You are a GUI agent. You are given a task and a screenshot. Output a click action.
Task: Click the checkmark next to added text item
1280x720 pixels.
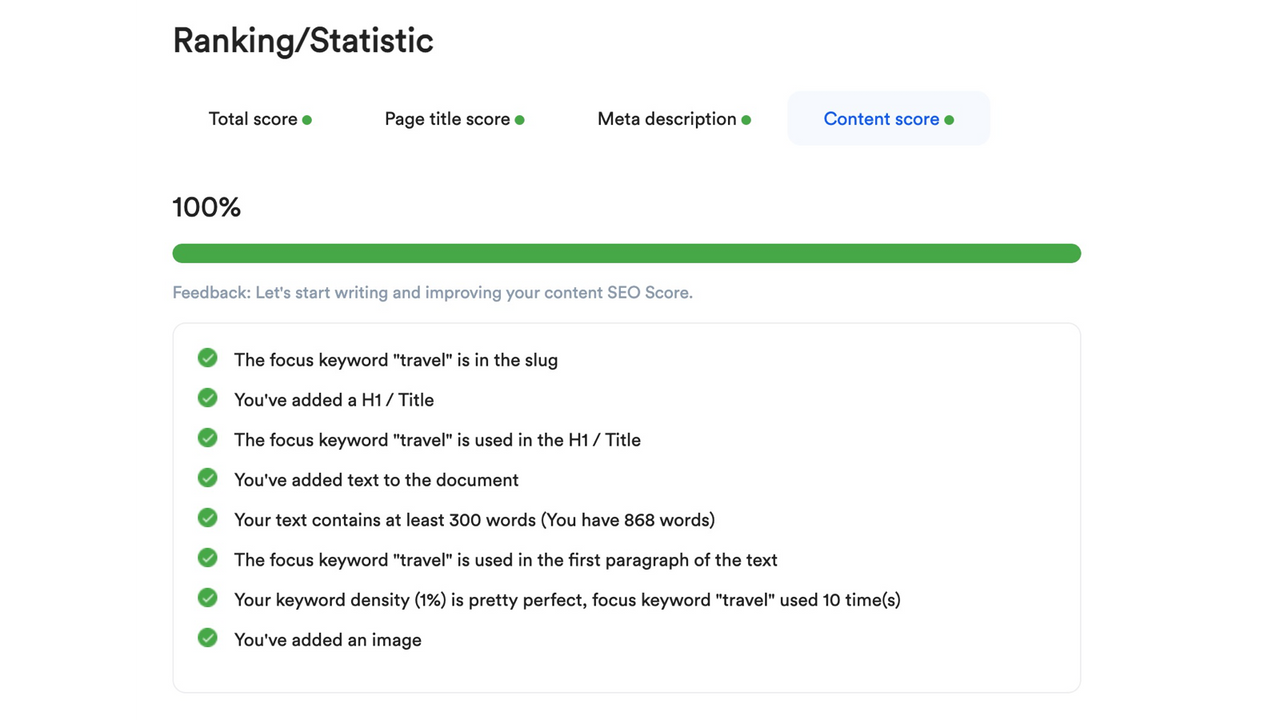[207, 478]
